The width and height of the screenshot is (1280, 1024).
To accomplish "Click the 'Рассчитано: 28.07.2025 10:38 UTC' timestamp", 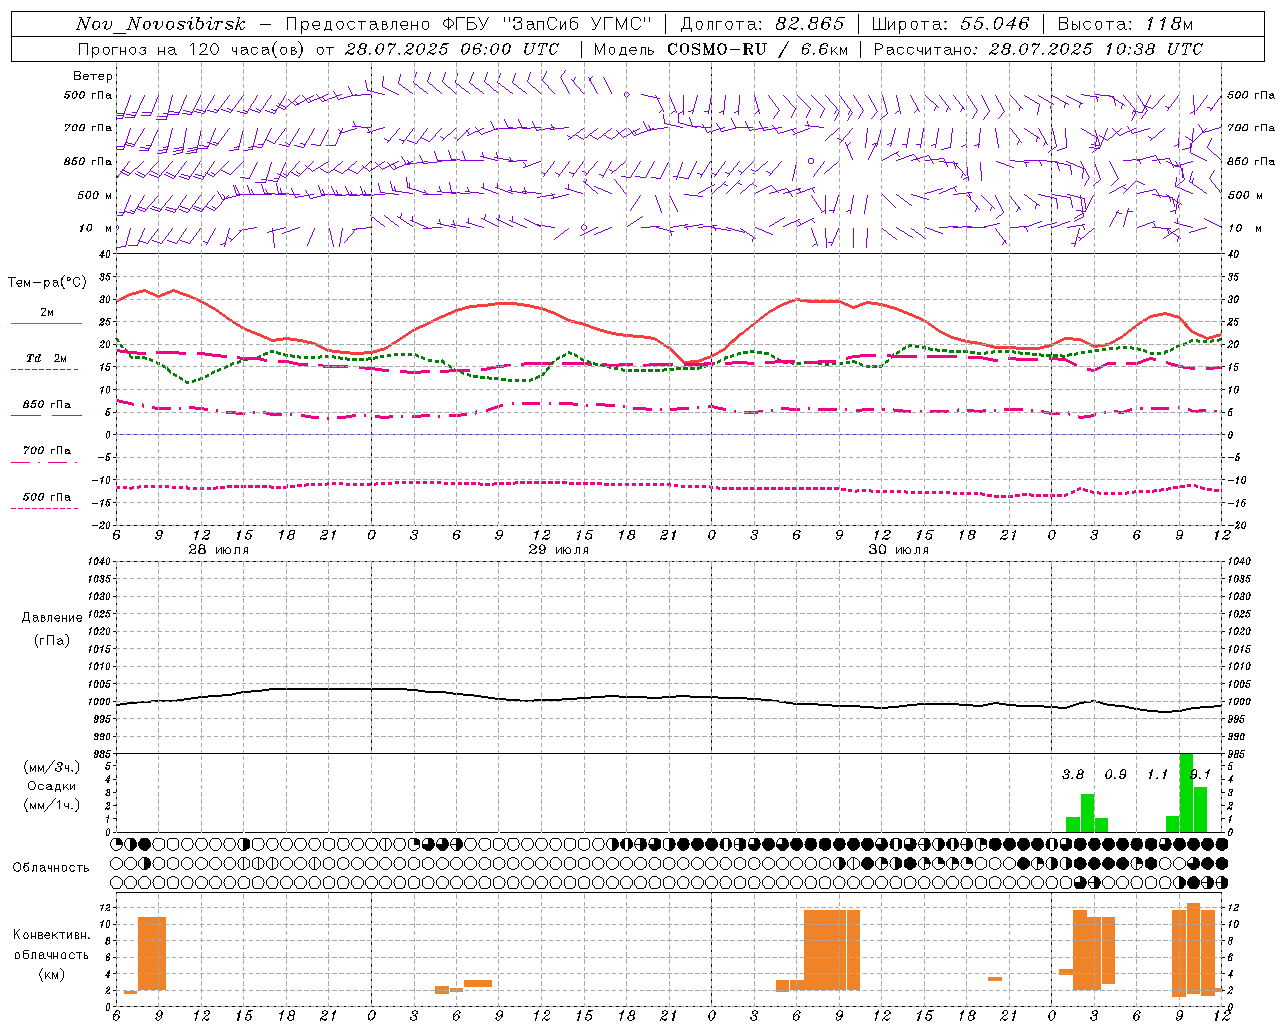I will [x=1038, y=49].
